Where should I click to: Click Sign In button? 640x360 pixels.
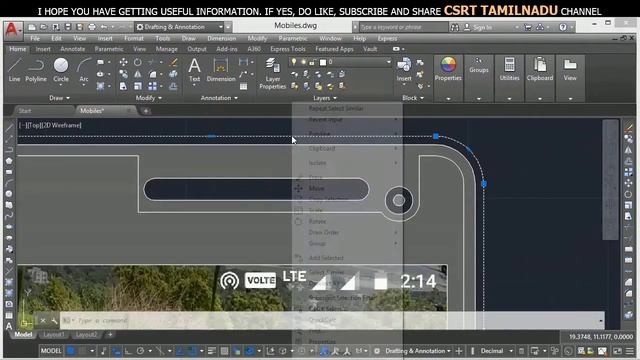(479, 27)
